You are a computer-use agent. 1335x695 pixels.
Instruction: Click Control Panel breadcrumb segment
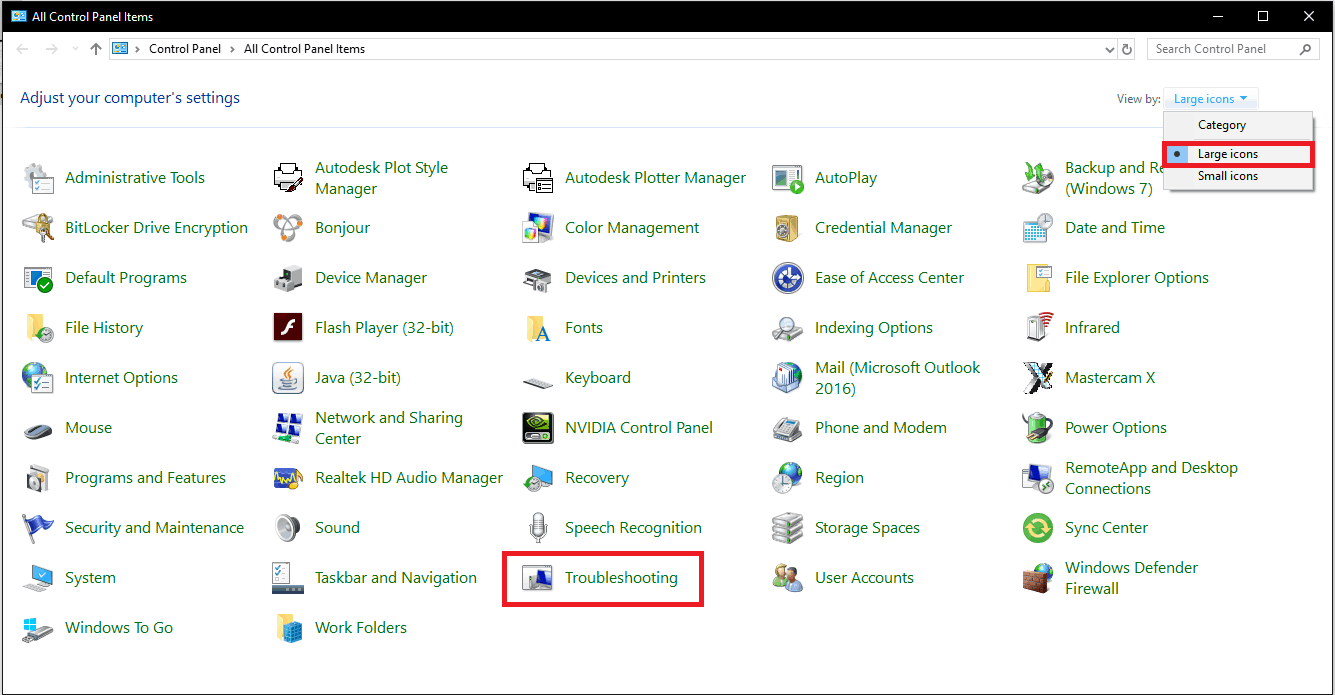187,49
